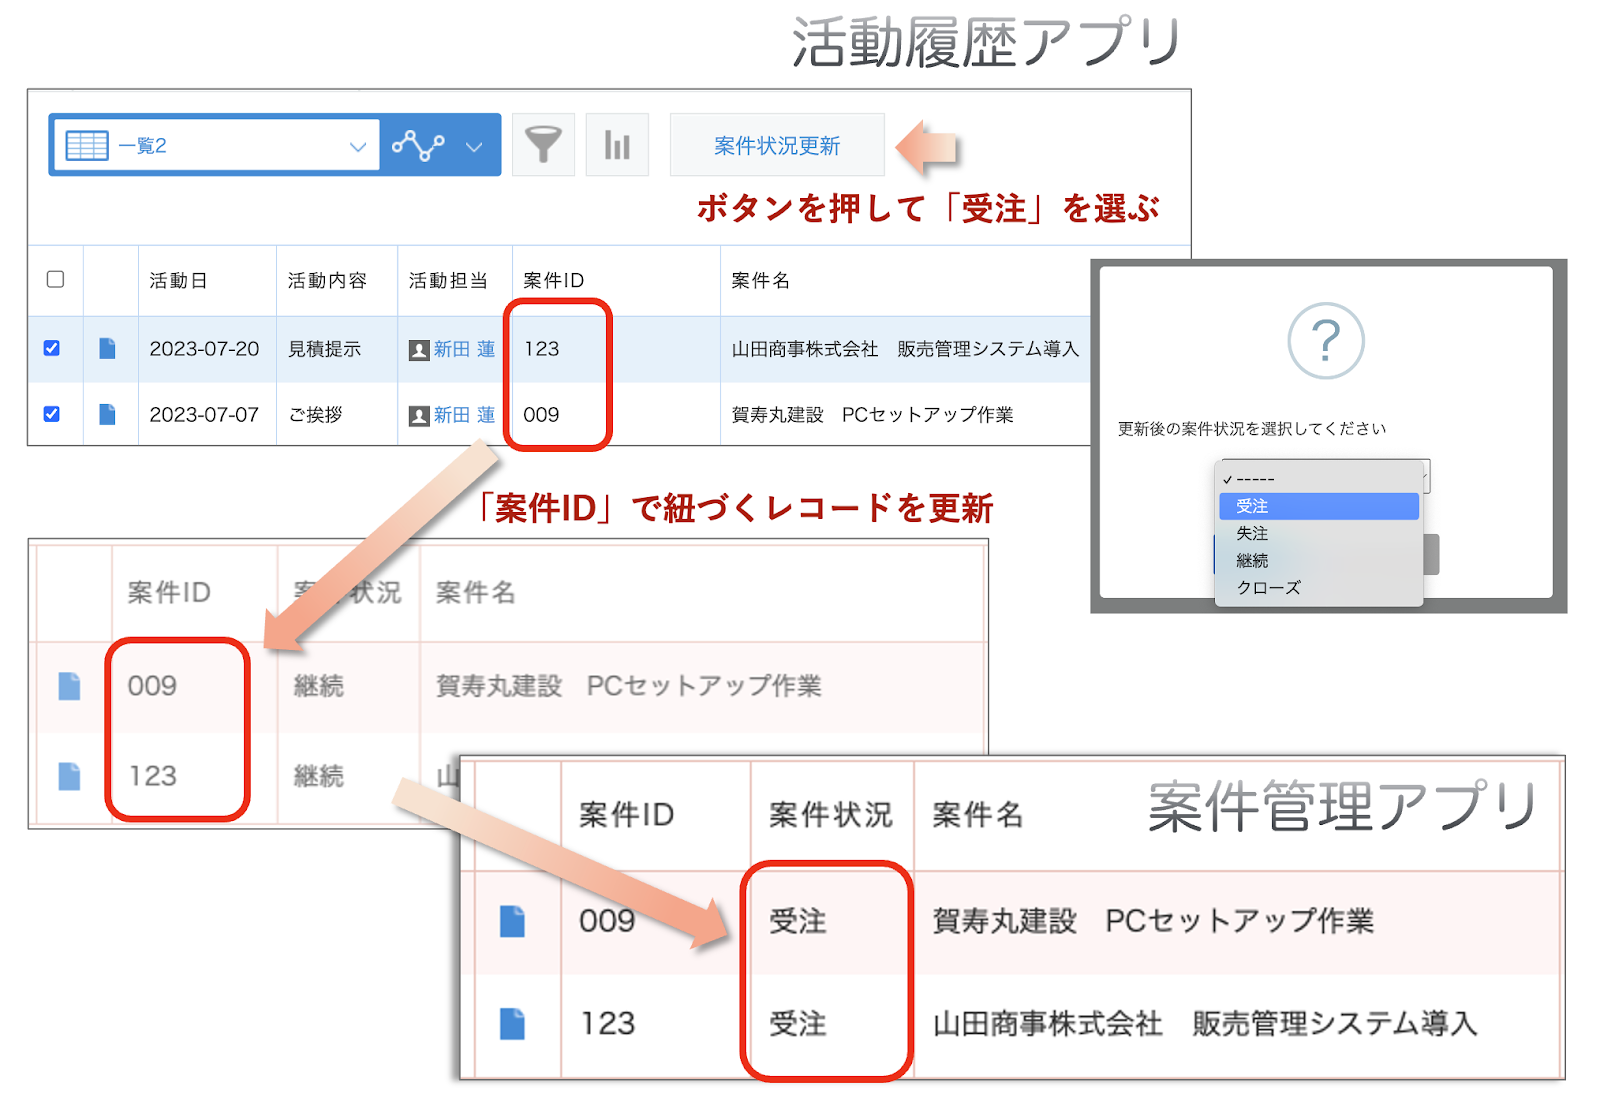Click 賀寿丸建設 name in faded case list
Viewport: 1600px width, 1120px height.
click(628, 686)
